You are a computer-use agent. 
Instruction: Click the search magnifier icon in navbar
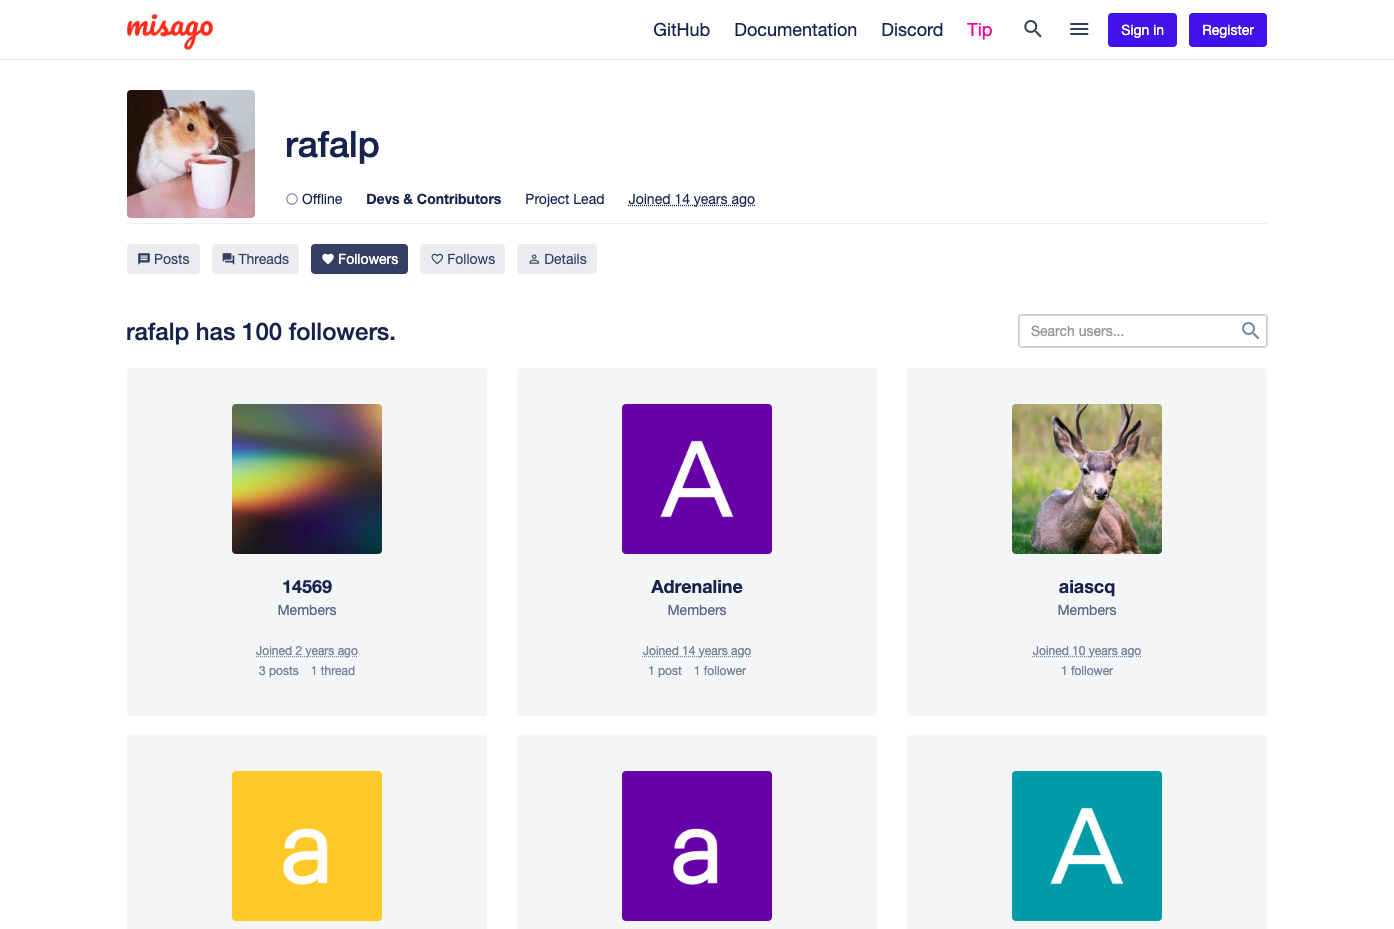[1033, 29]
